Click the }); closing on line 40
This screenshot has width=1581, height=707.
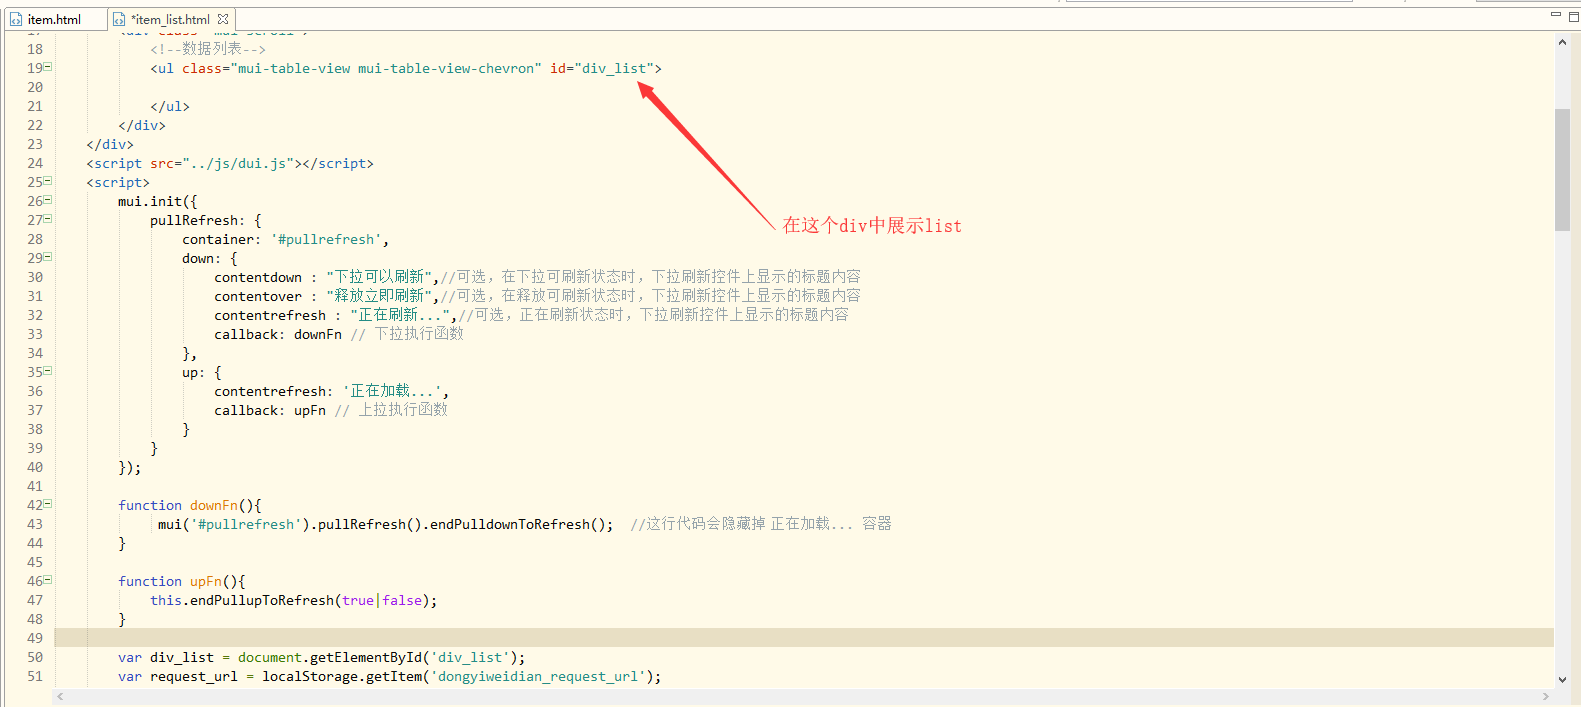[x=130, y=467]
